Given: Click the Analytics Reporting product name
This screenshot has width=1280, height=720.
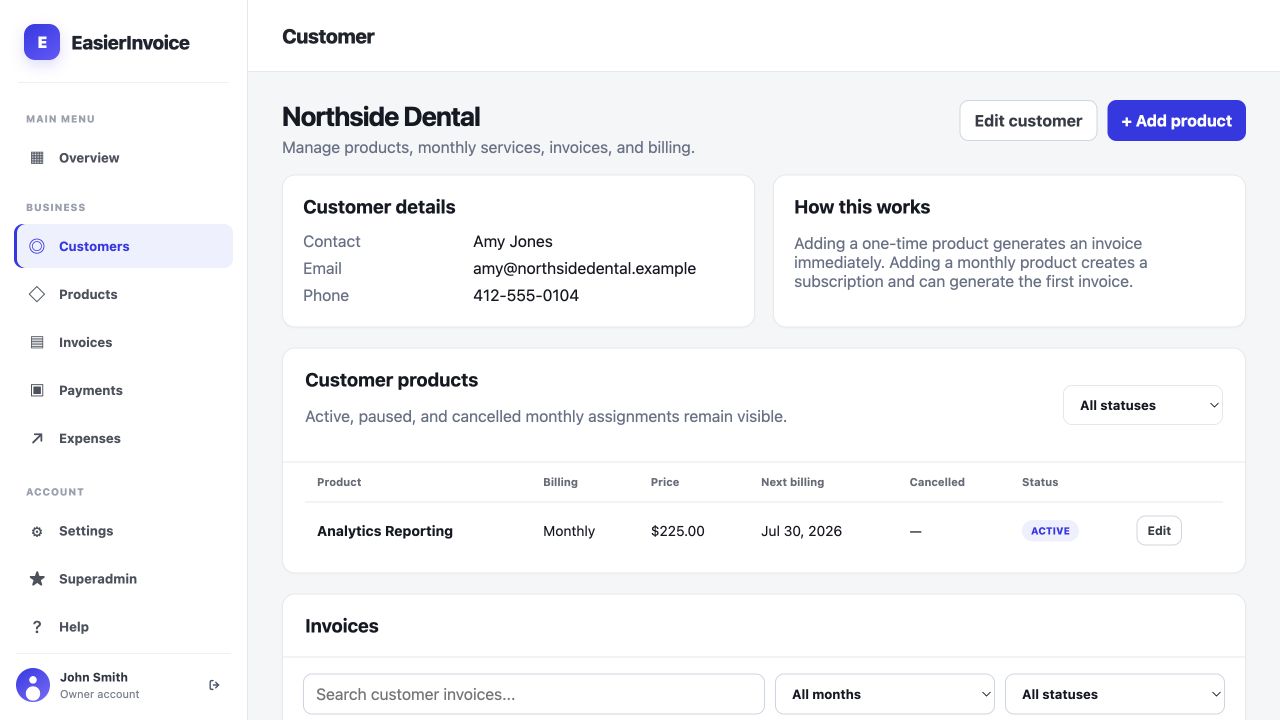Looking at the screenshot, I should [x=385, y=531].
